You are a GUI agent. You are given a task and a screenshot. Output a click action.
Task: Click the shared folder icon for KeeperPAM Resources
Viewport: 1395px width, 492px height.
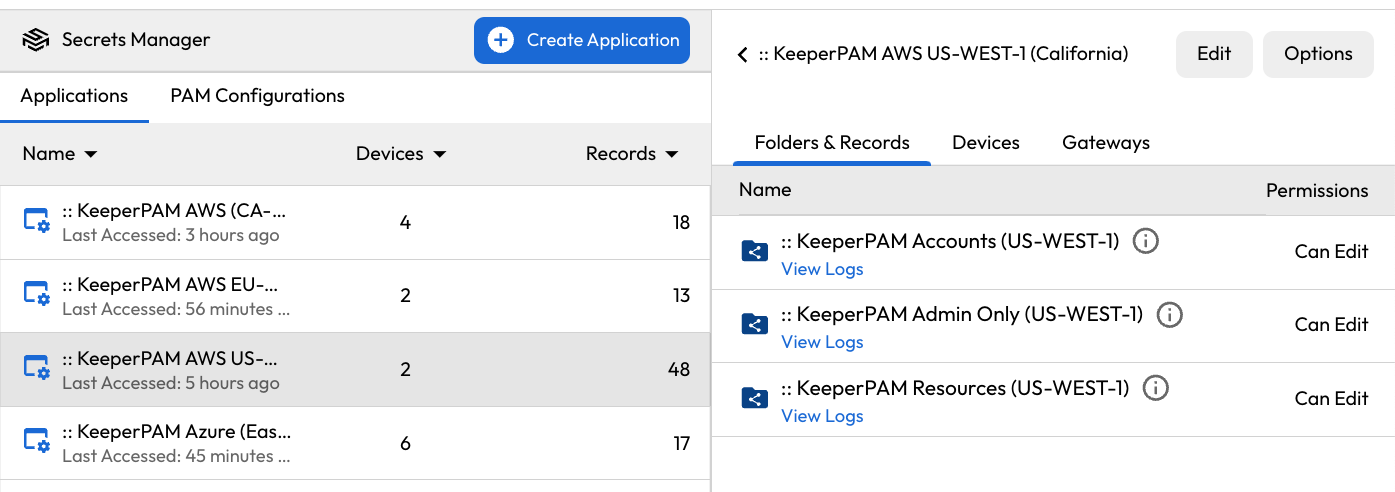754,398
